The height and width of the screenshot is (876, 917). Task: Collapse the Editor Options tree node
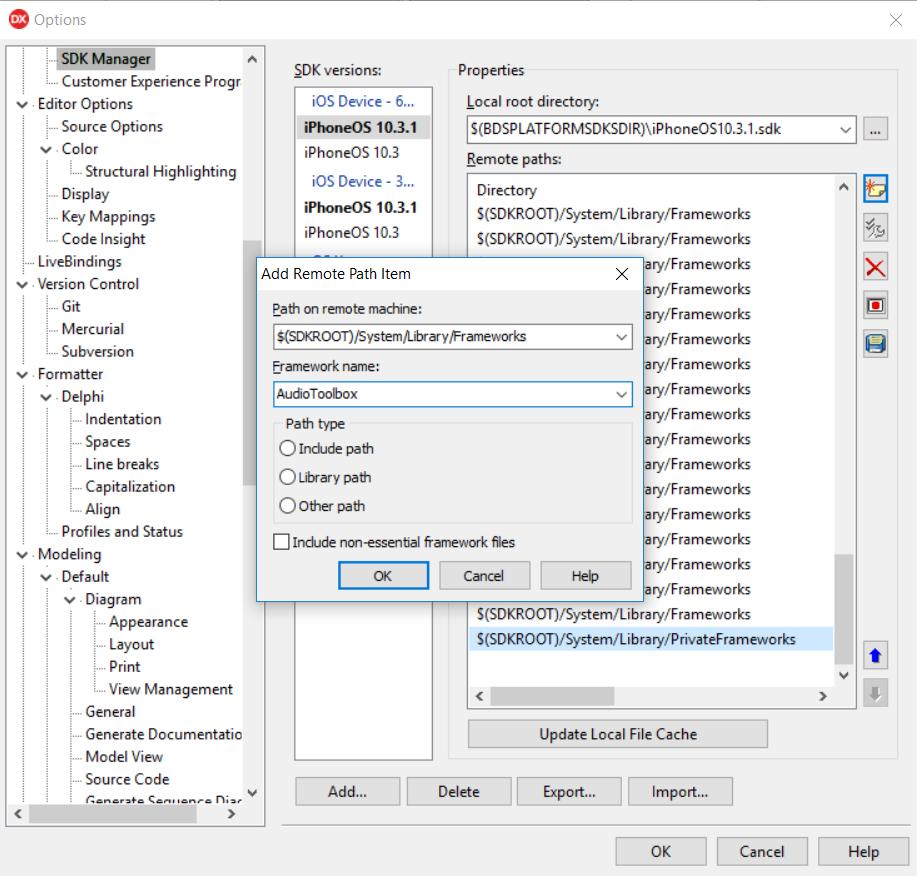[x=22, y=105]
